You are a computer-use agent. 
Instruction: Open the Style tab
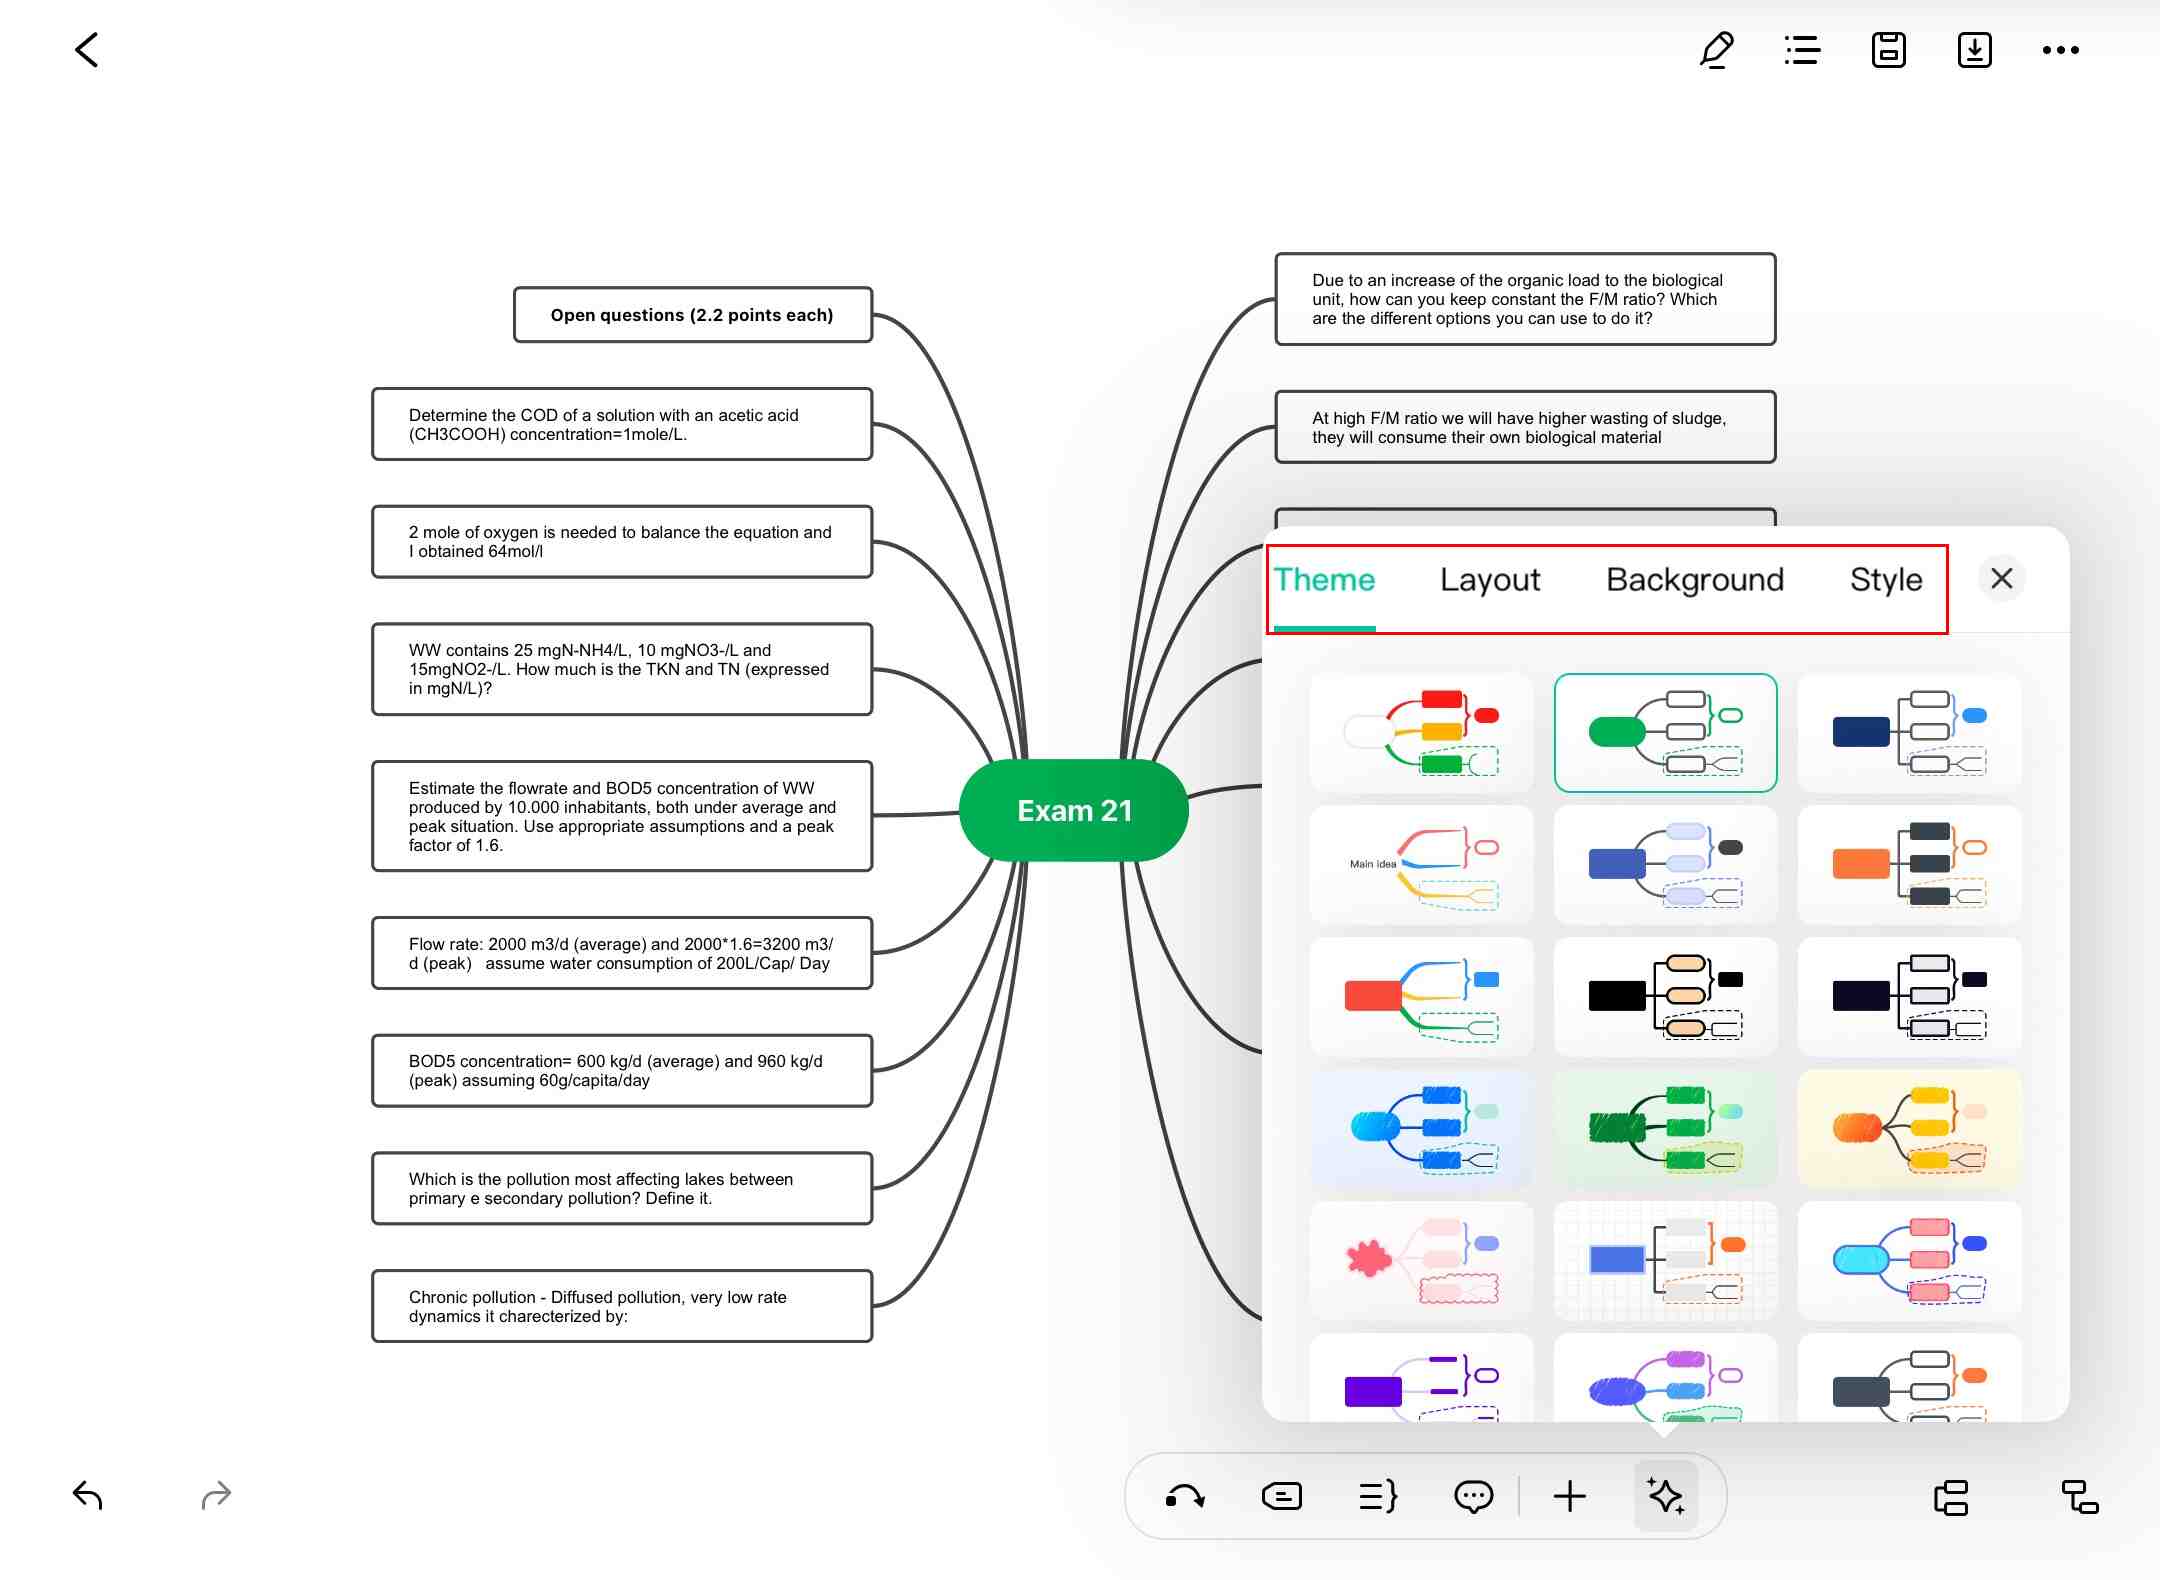[x=1885, y=580]
